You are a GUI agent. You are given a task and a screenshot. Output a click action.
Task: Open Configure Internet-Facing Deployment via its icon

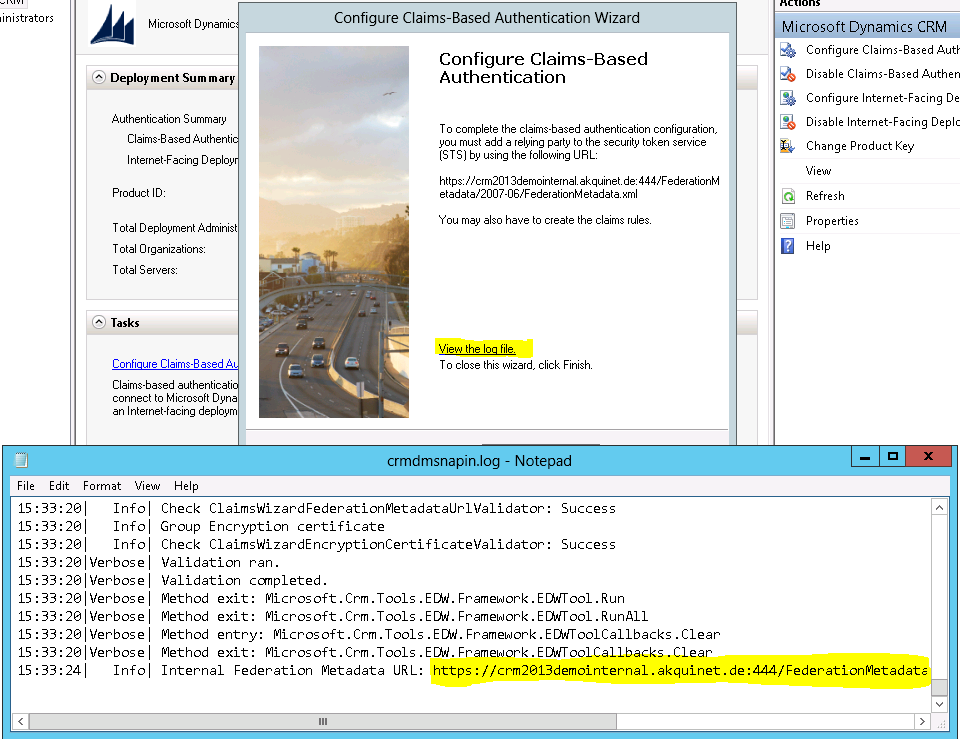click(x=786, y=99)
